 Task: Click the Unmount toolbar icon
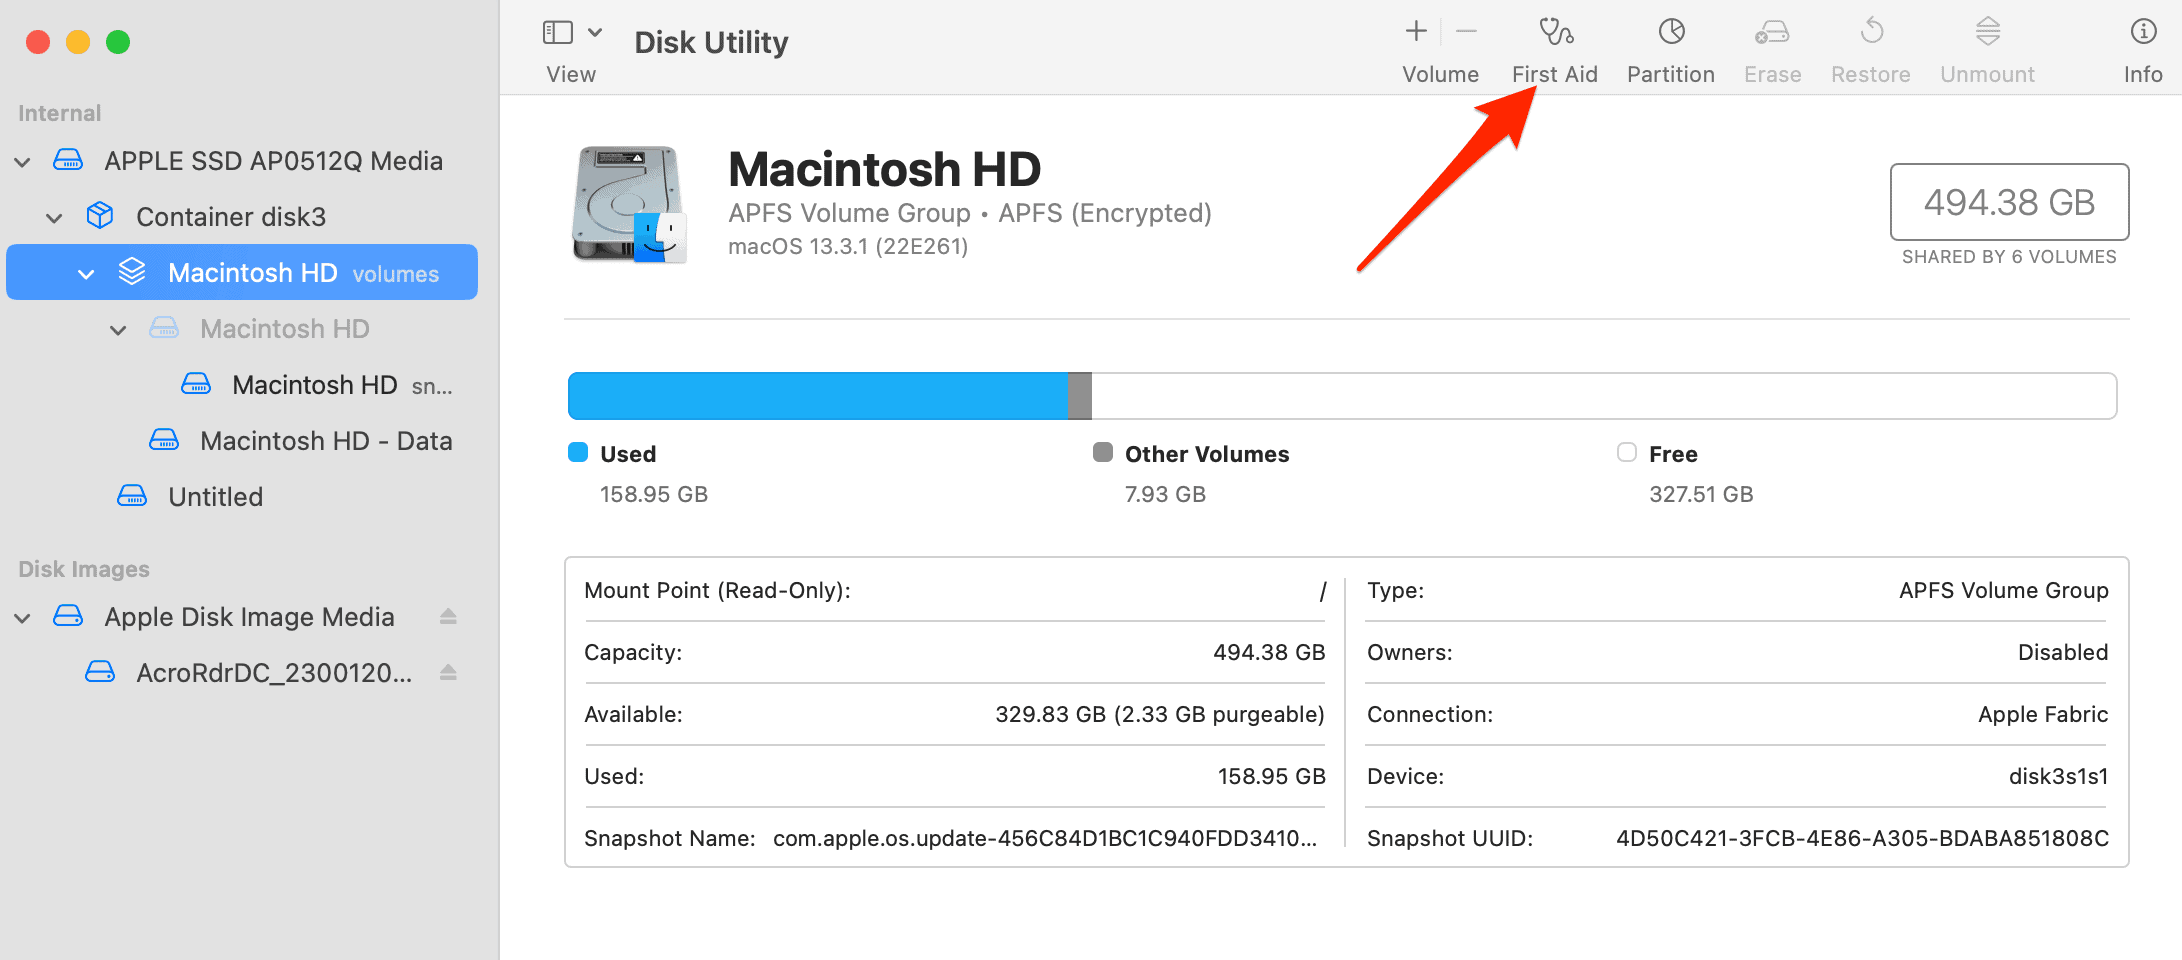tap(1987, 33)
